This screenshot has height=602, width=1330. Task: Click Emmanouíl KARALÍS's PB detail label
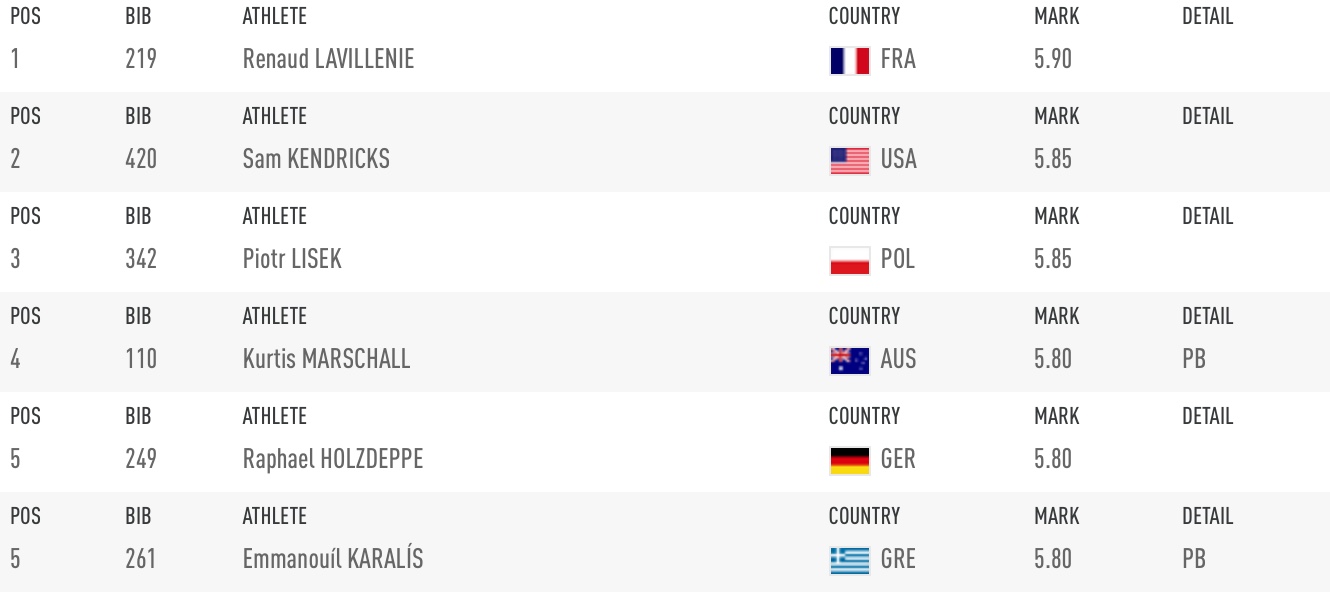click(x=1194, y=559)
